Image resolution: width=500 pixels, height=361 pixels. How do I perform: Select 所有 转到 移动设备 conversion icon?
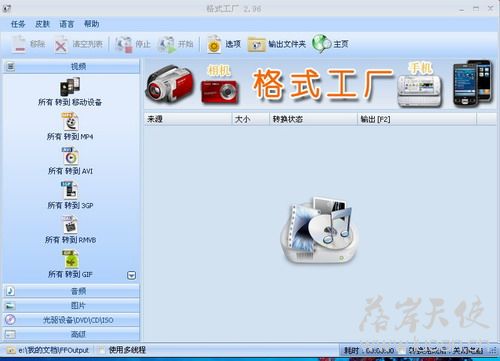coord(70,87)
